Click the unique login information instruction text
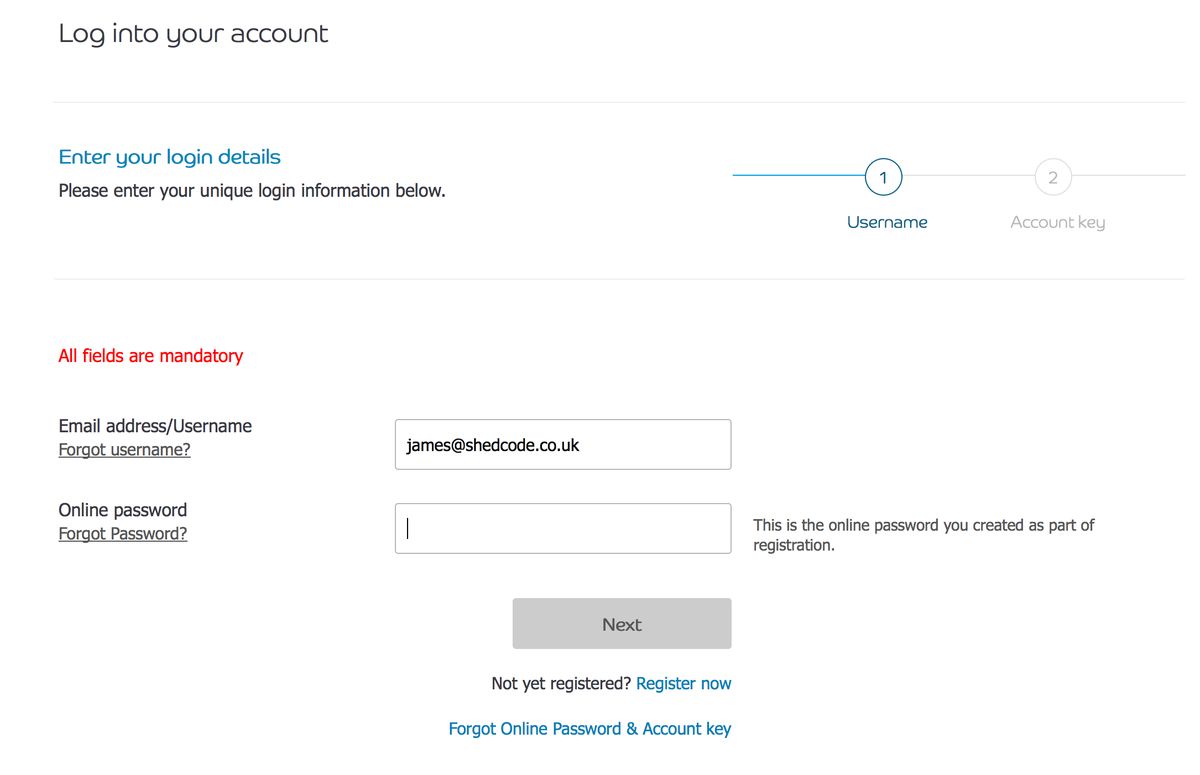Image resolution: width=1200 pixels, height=775 pixels. click(252, 190)
